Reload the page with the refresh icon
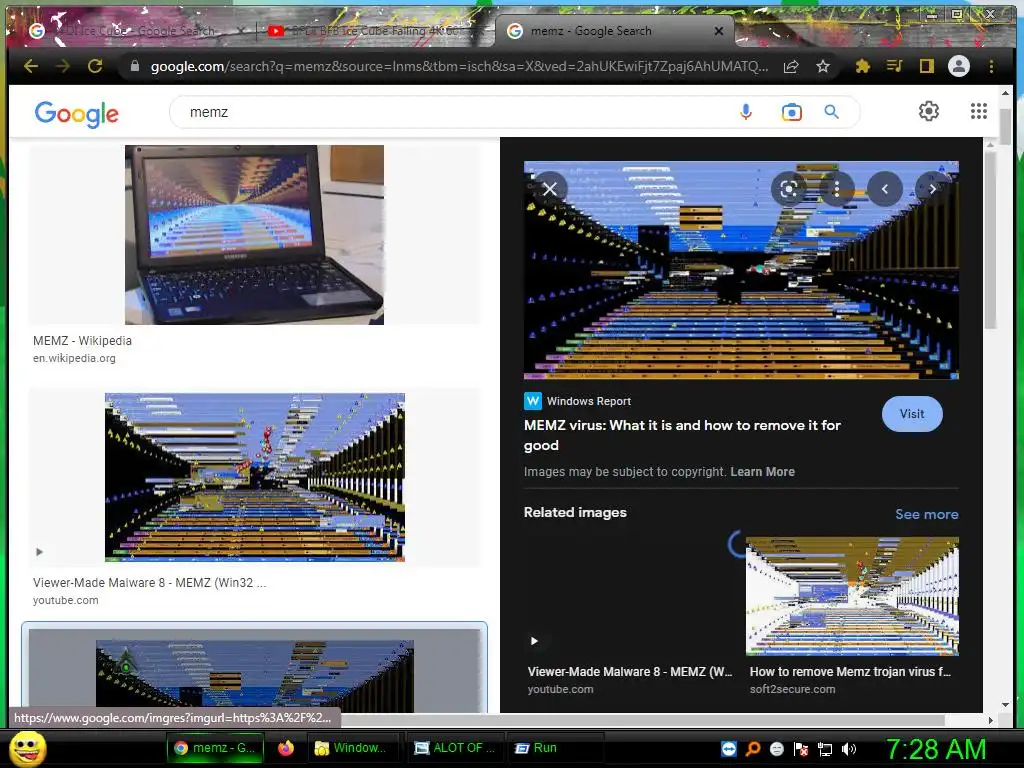This screenshot has width=1024, height=768. tap(95, 66)
